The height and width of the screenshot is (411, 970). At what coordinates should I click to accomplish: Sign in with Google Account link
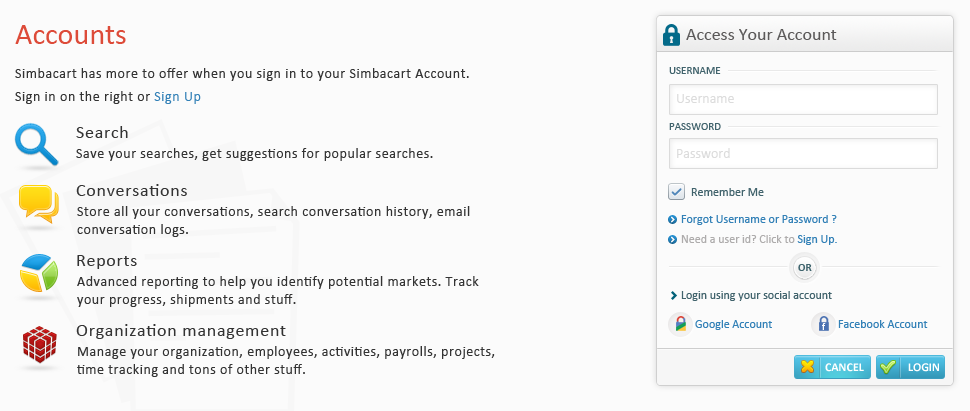pos(733,324)
